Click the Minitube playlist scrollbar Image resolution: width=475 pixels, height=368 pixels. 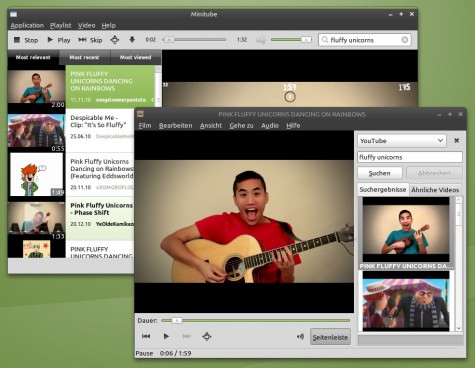tap(158, 86)
